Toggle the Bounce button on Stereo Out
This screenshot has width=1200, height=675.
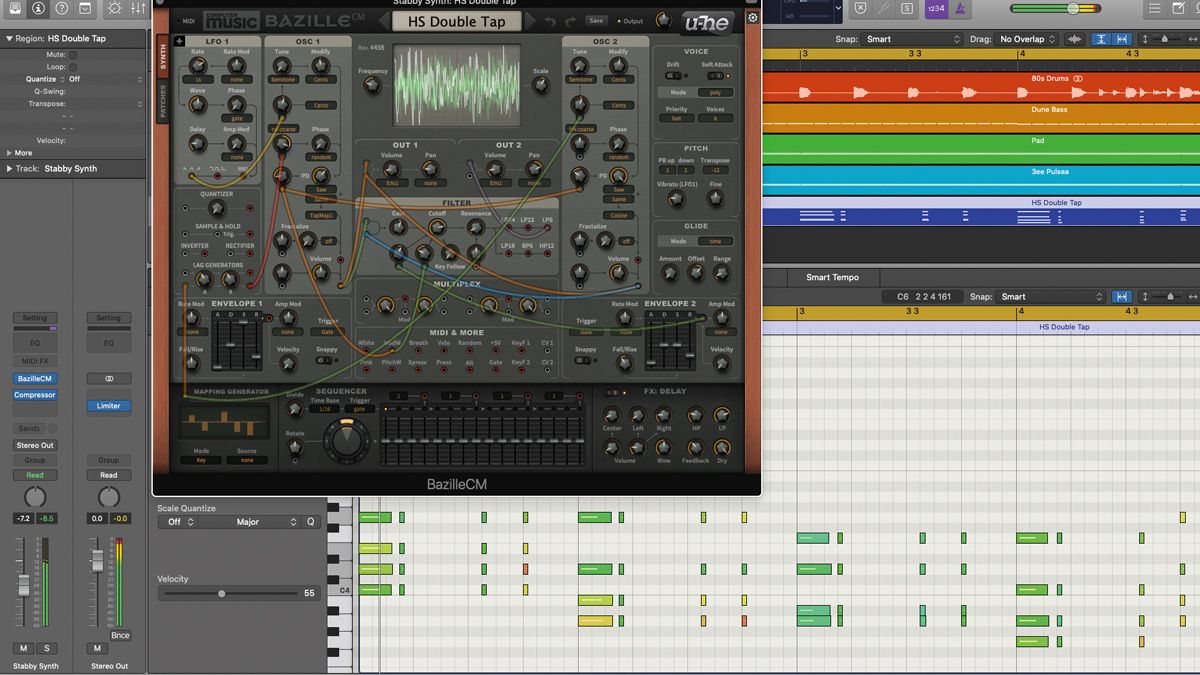(119, 634)
